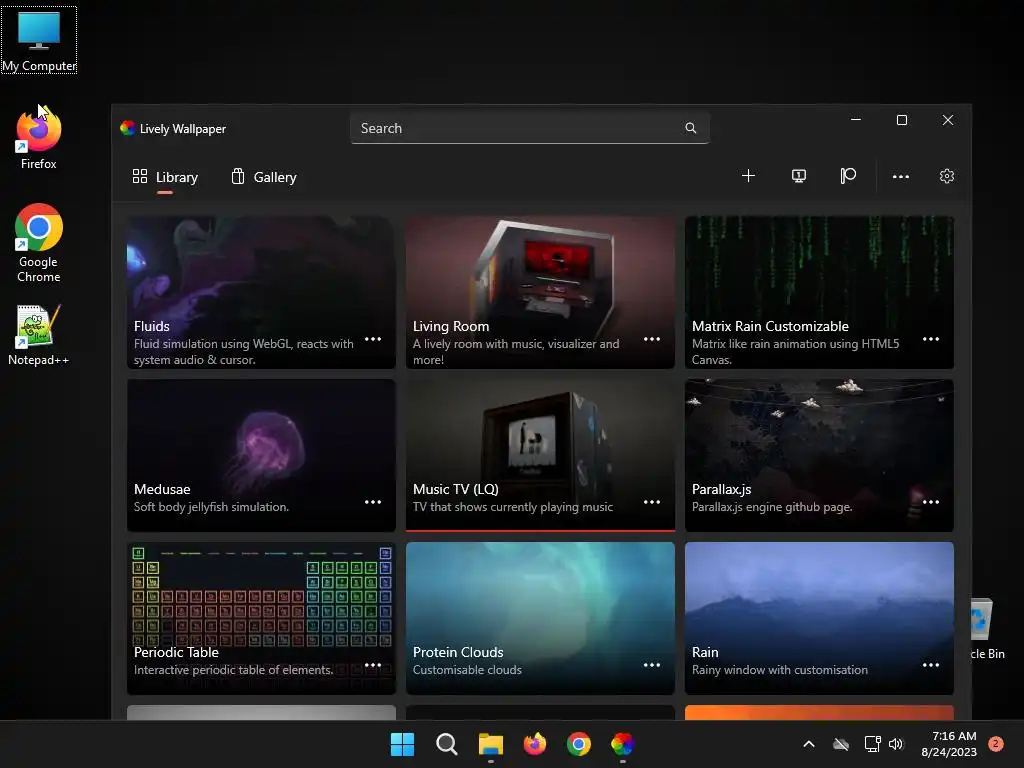1024x768 pixels.
Task: Select the Google Chrome desktop shortcut
Action: pos(39,243)
